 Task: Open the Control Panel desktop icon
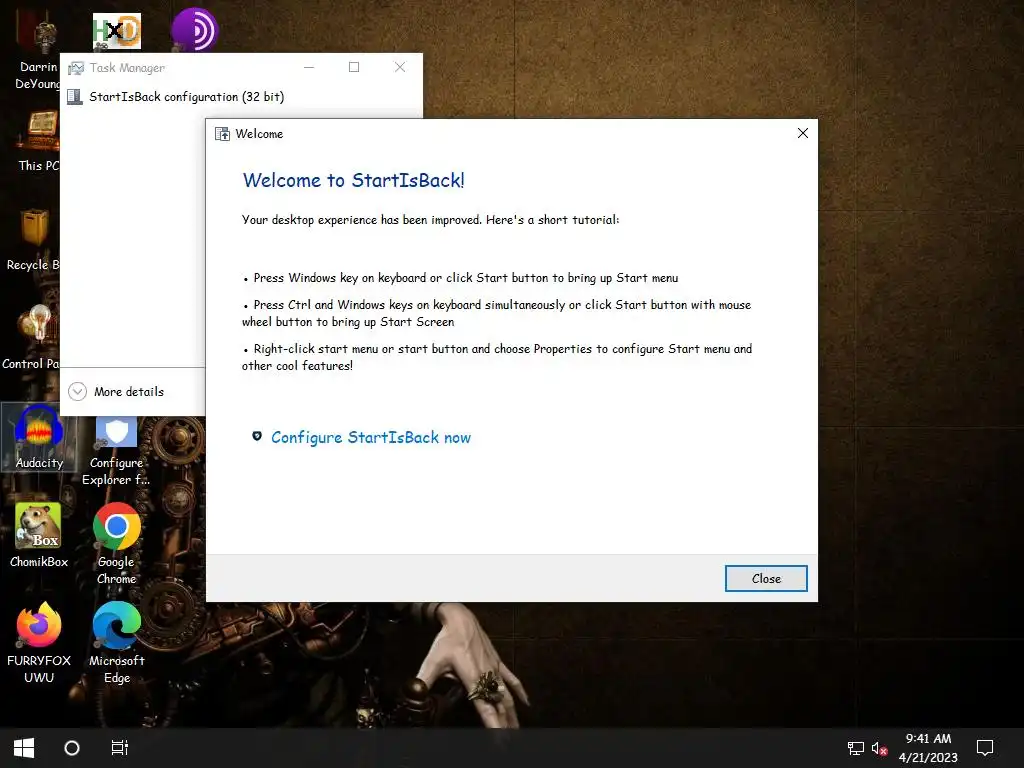(x=31, y=338)
